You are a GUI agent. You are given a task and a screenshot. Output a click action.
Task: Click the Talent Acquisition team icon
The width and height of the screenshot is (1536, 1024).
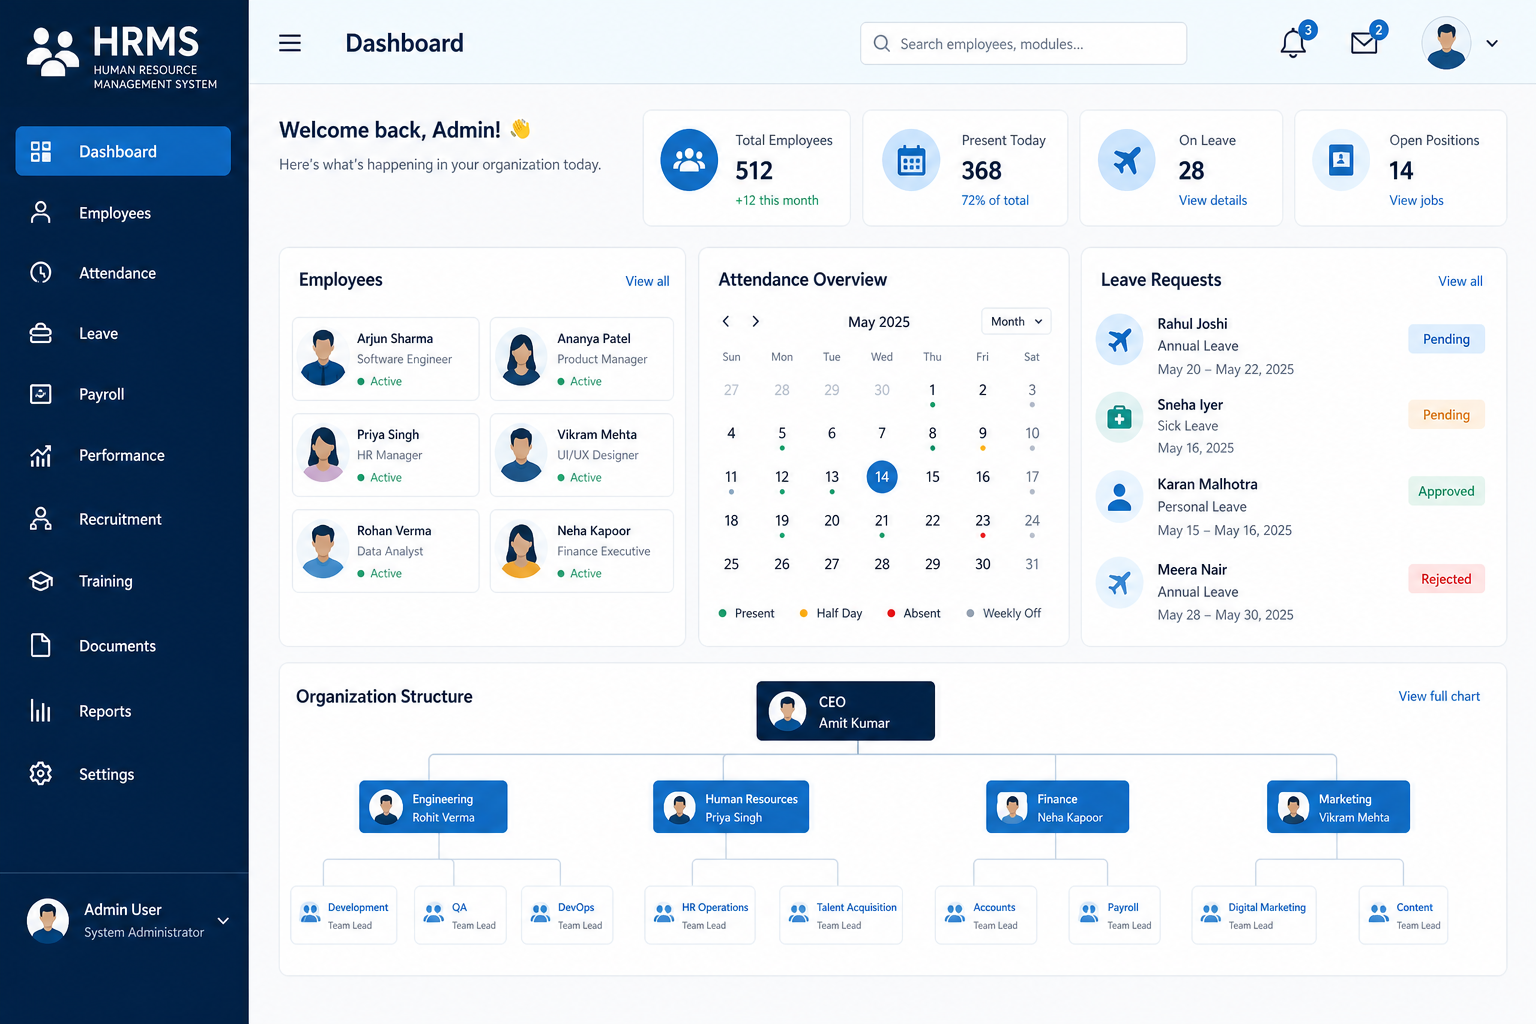798,913
